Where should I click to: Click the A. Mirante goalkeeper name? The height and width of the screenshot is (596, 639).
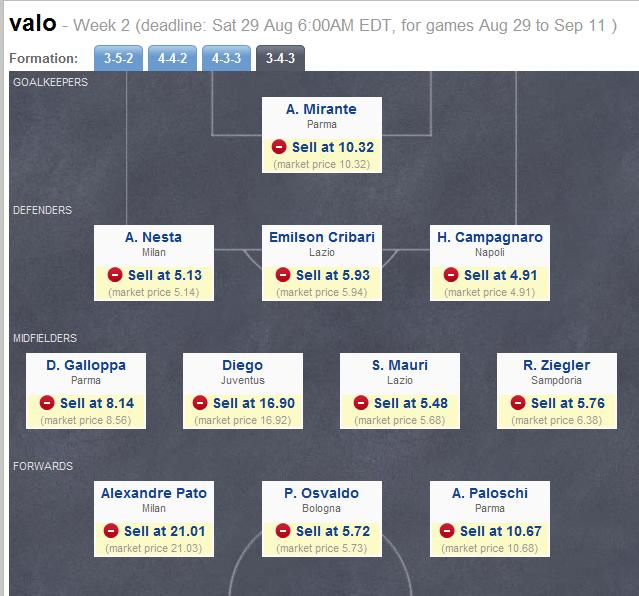click(322, 109)
